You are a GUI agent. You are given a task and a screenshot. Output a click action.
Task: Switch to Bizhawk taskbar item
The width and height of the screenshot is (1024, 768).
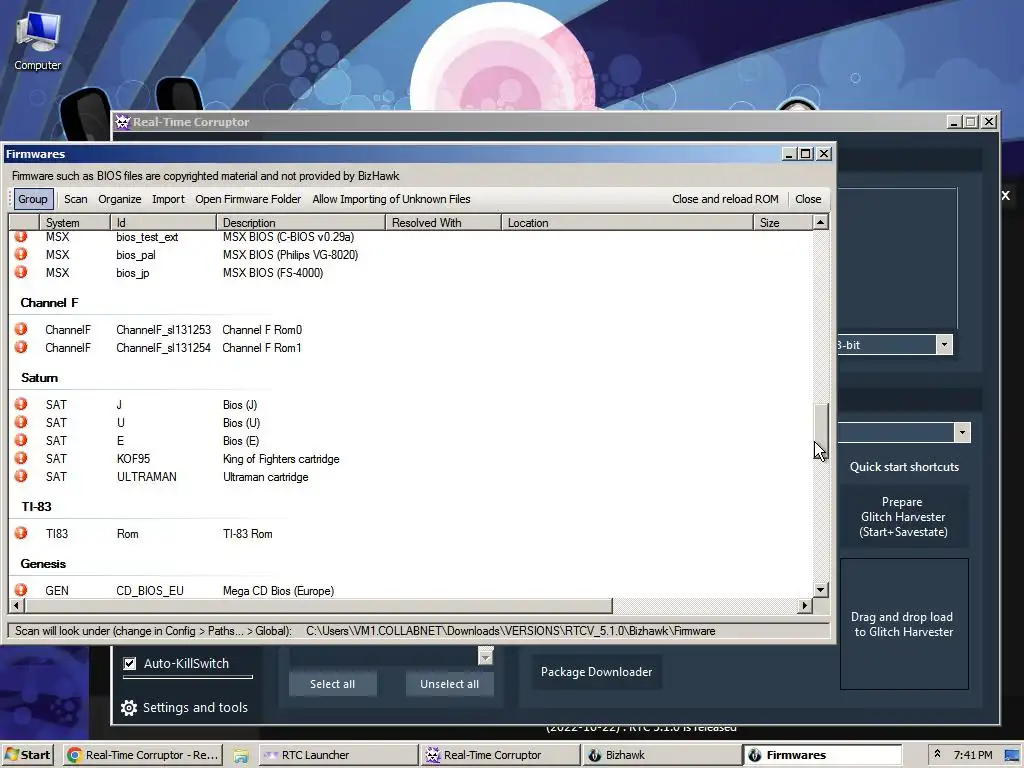click(662, 755)
